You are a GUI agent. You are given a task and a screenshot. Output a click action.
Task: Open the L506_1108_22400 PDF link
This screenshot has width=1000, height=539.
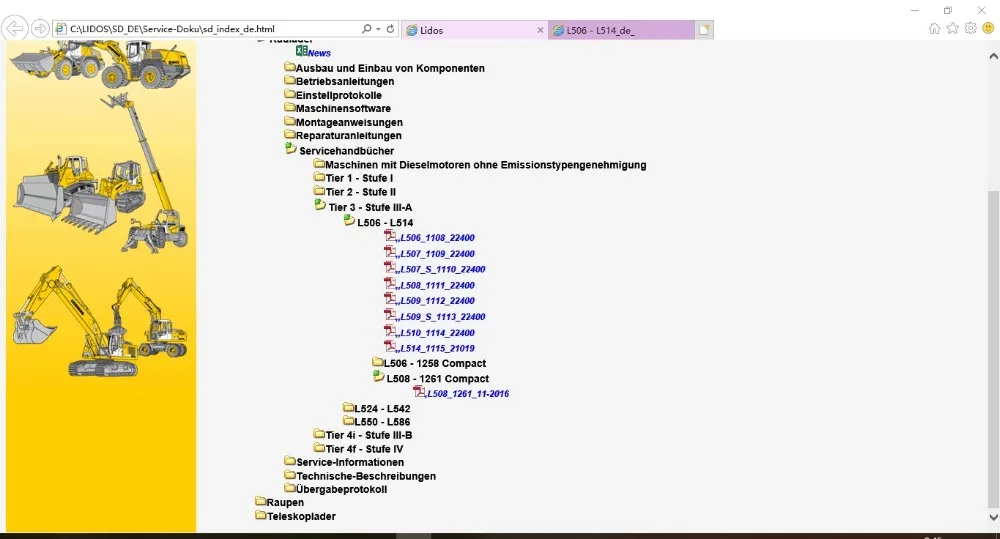438,238
